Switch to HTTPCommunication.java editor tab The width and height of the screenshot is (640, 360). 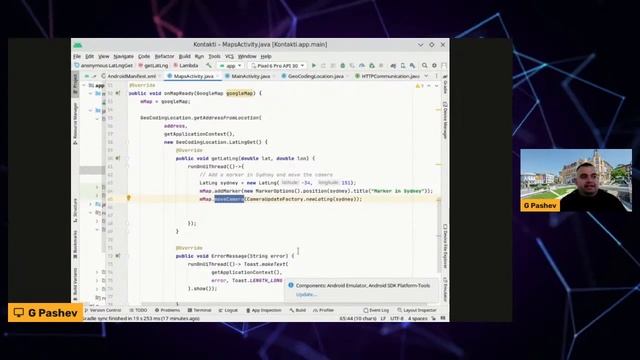point(390,76)
